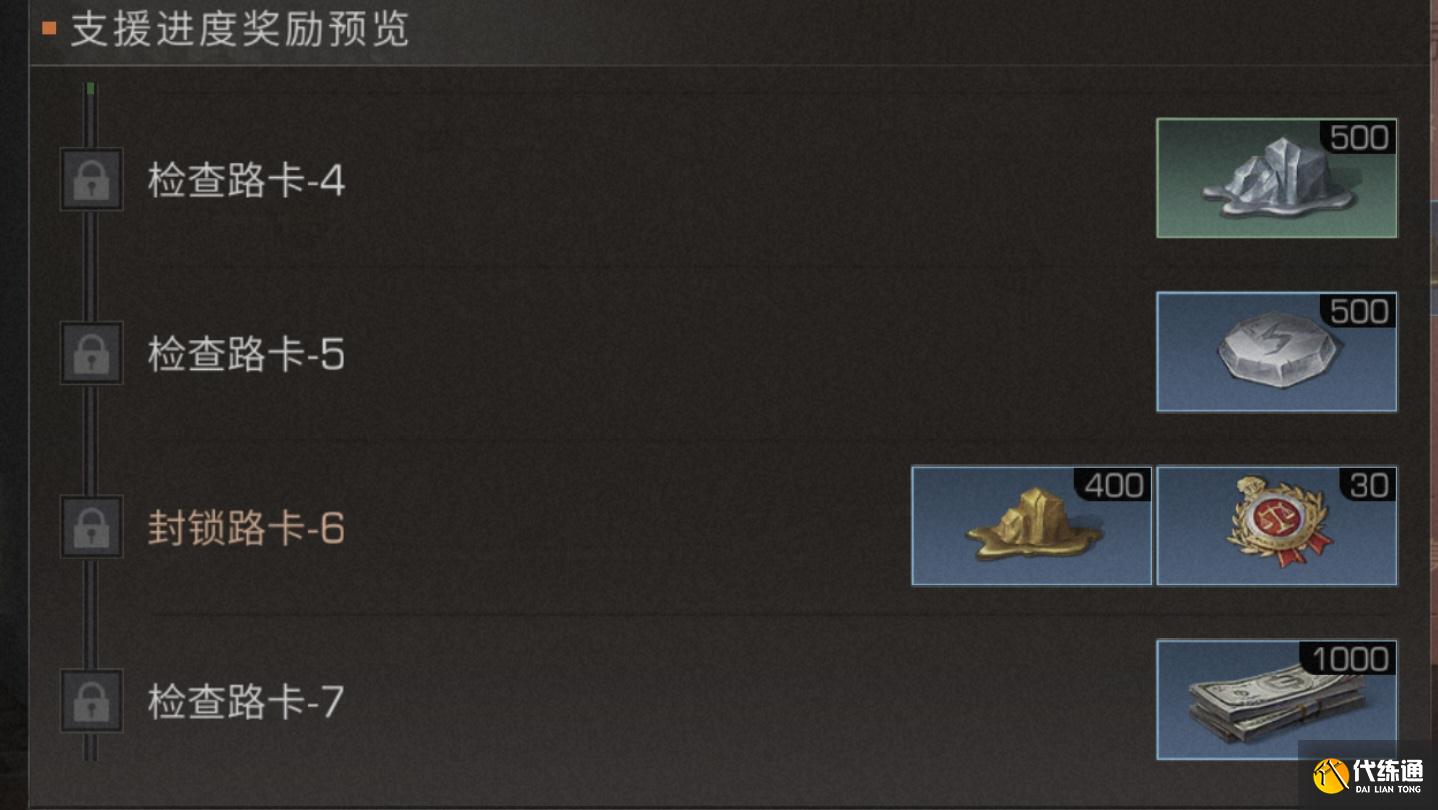Select the lock icon beside 检查路卡-5

(92, 353)
